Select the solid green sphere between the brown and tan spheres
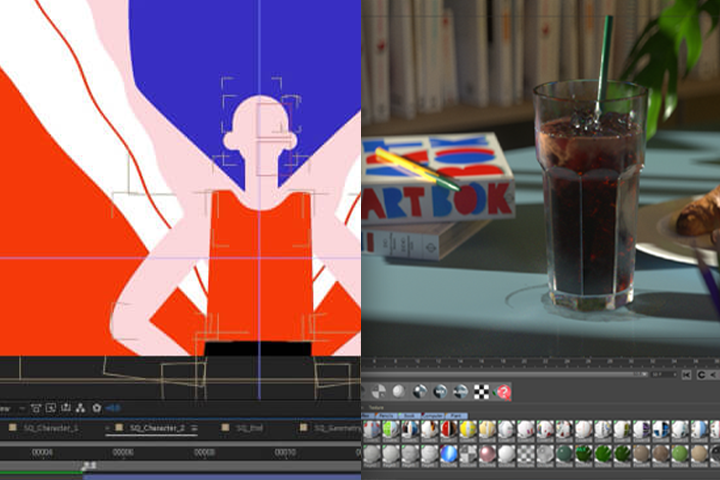Viewport: 720px width, 480px height. tap(680, 454)
